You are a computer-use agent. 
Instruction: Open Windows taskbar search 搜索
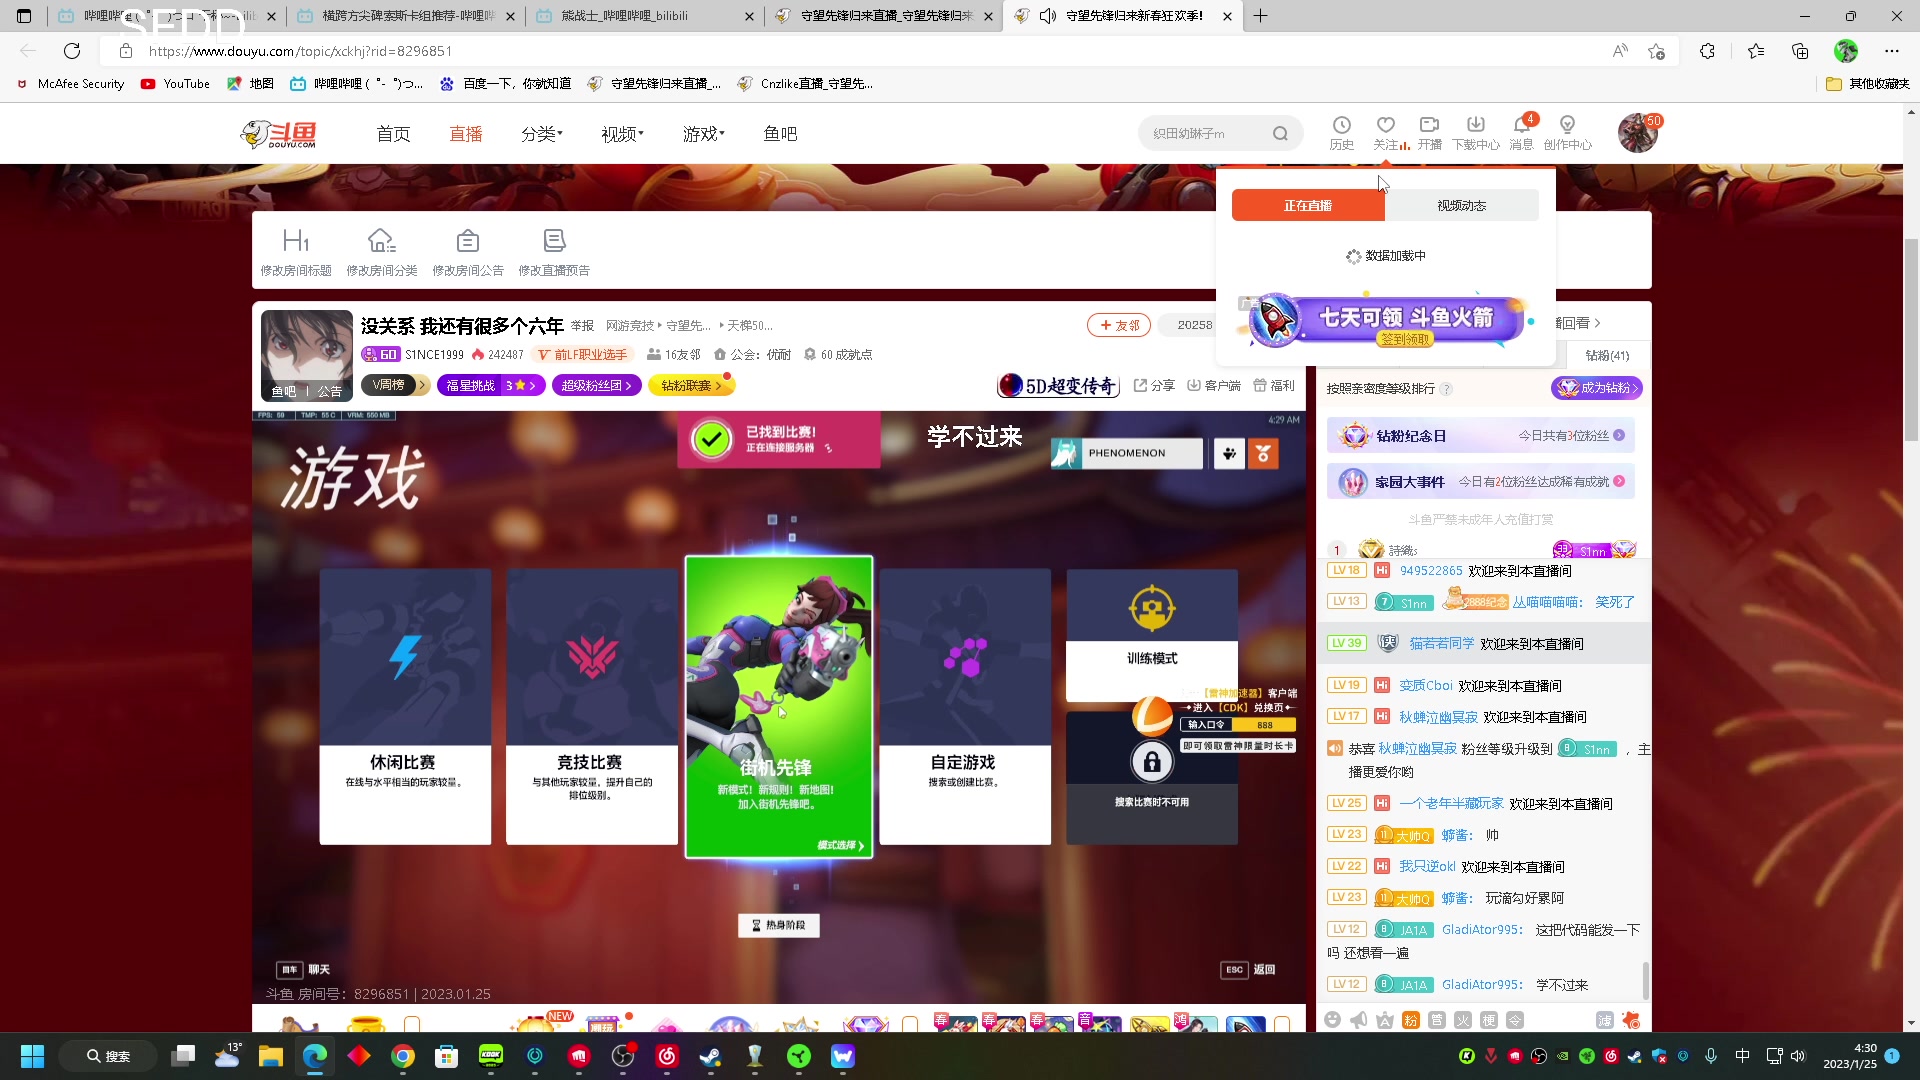(x=108, y=1056)
